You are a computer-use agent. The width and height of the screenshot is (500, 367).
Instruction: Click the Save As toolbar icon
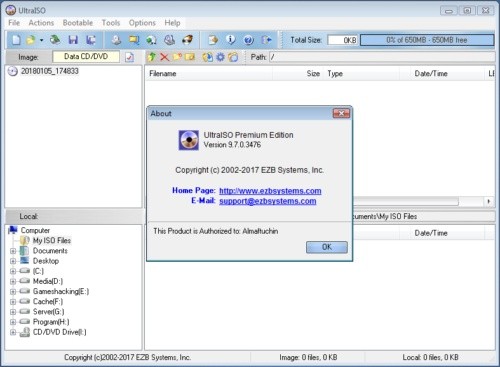click(x=91, y=40)
